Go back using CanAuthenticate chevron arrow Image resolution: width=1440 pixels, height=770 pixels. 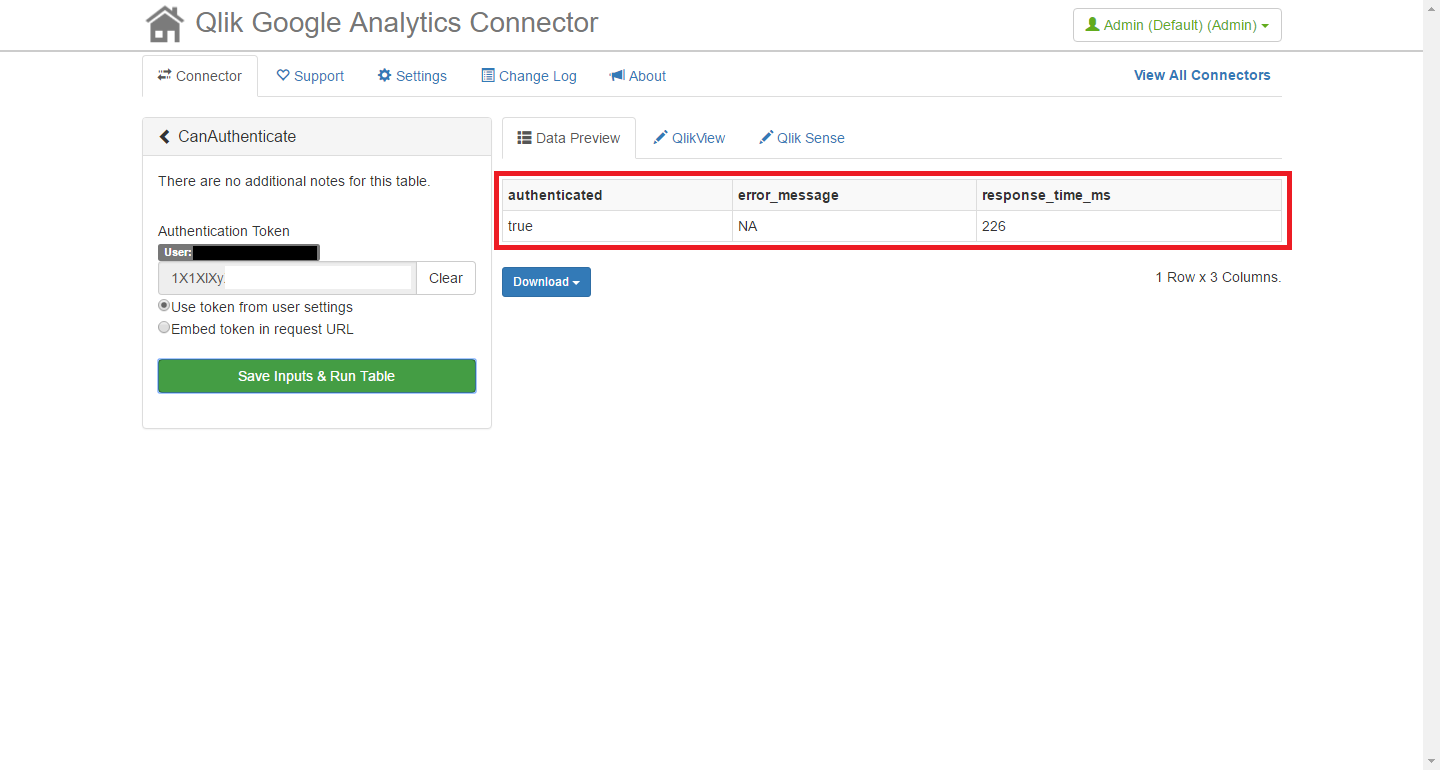click(165, 137)
